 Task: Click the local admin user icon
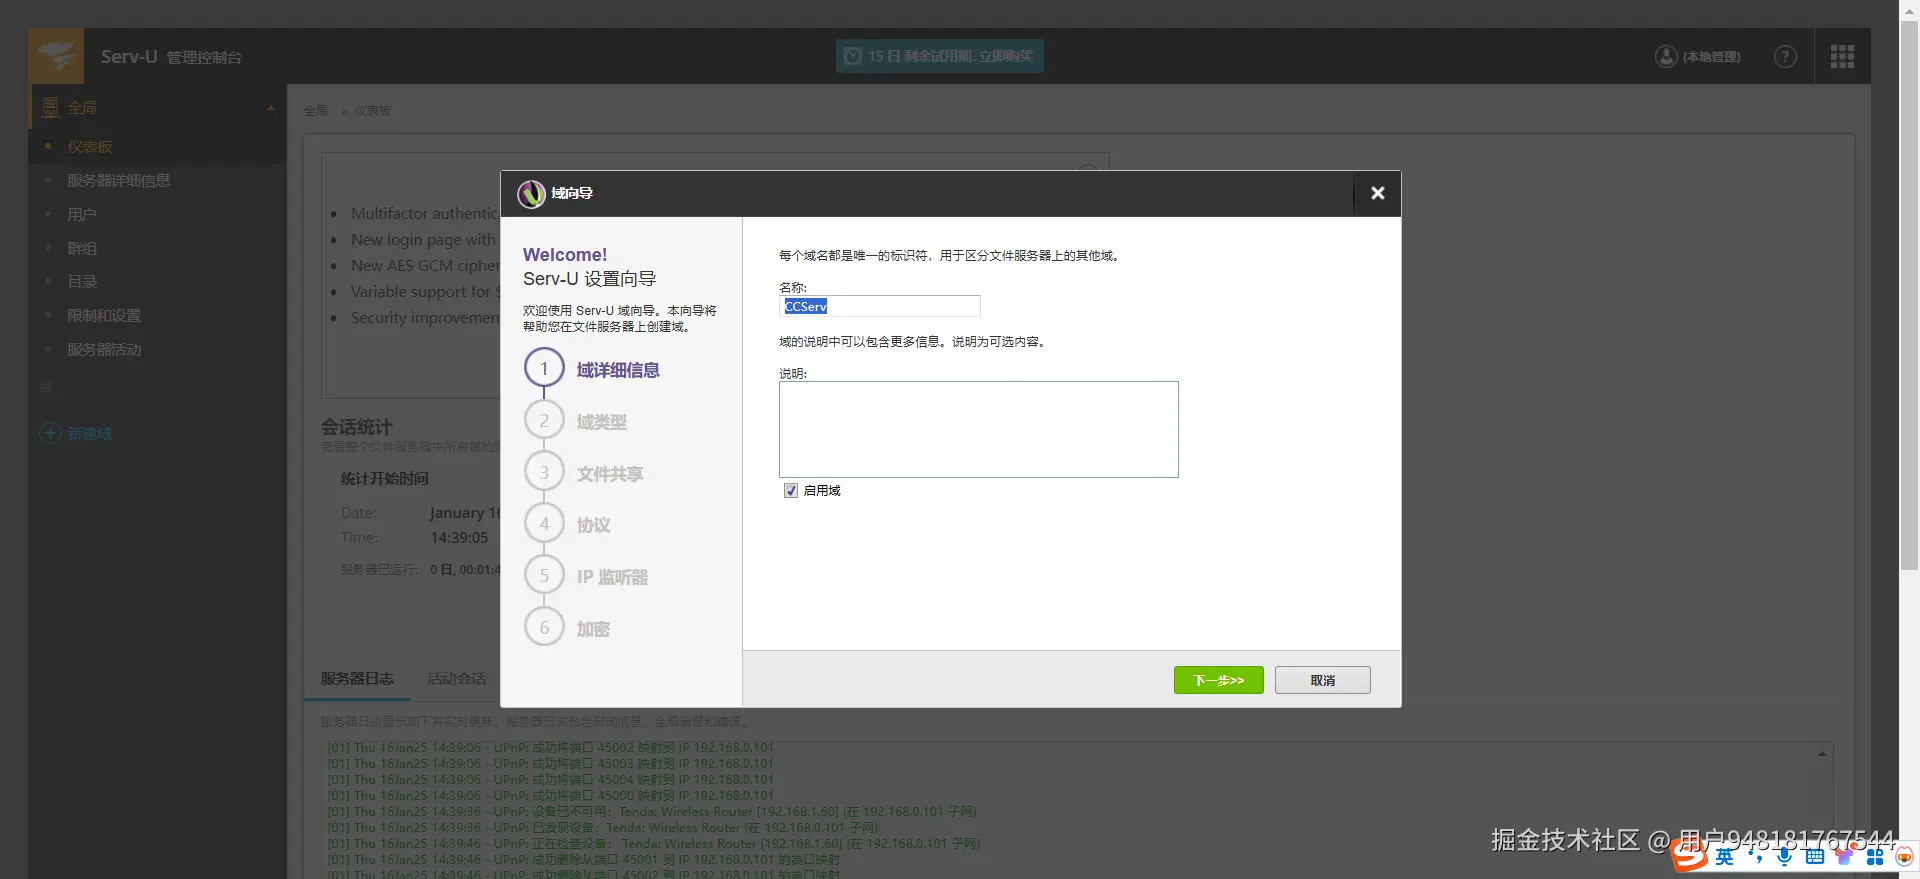click(1666, 57)
